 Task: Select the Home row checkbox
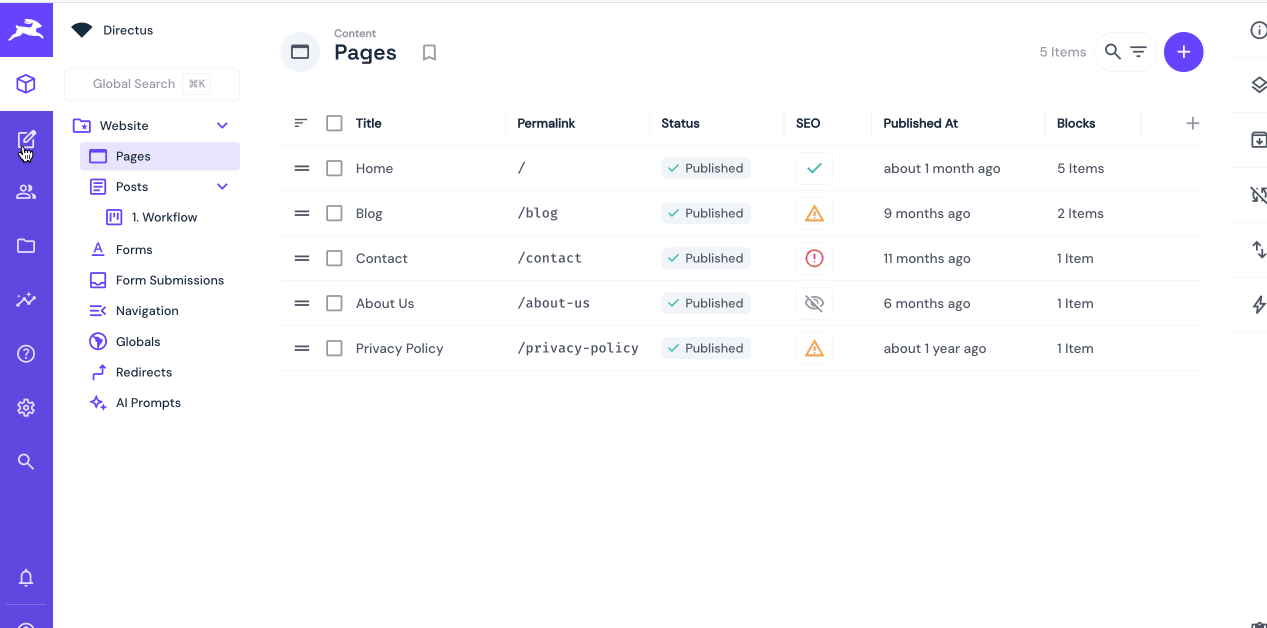[x=334, y=168]
